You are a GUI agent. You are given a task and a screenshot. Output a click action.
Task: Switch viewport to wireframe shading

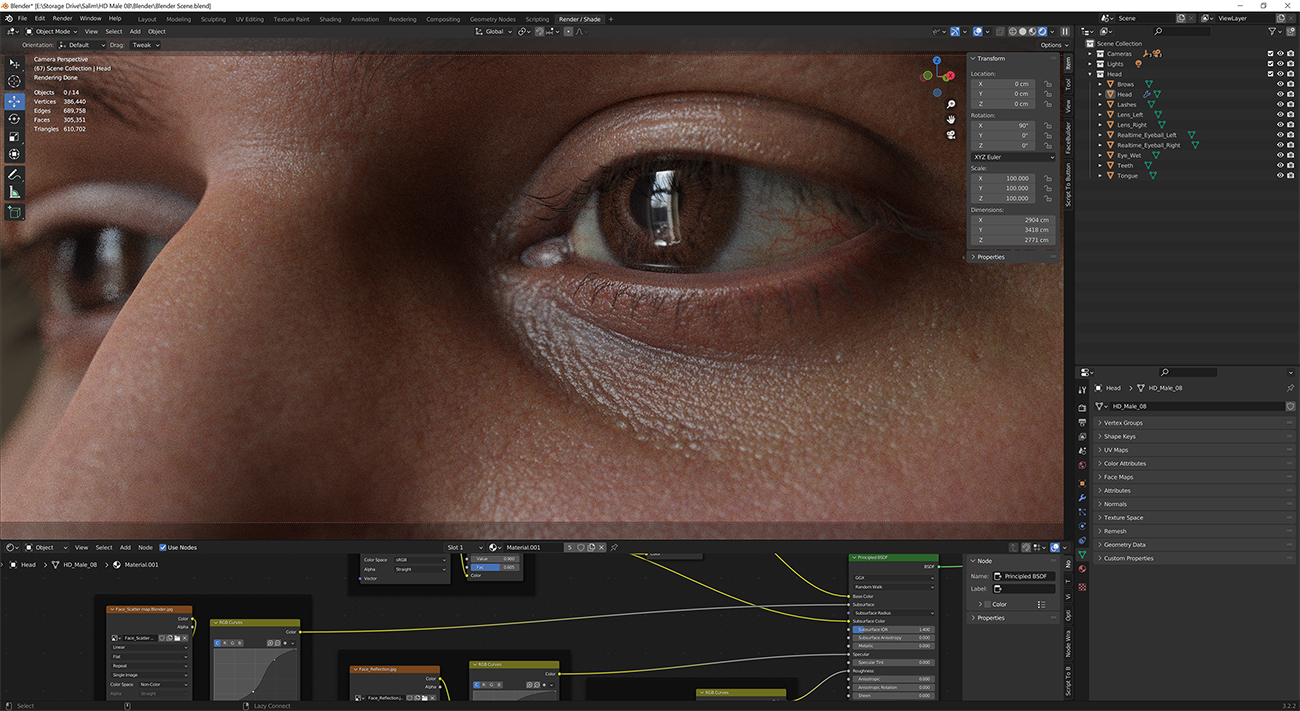1013,32
